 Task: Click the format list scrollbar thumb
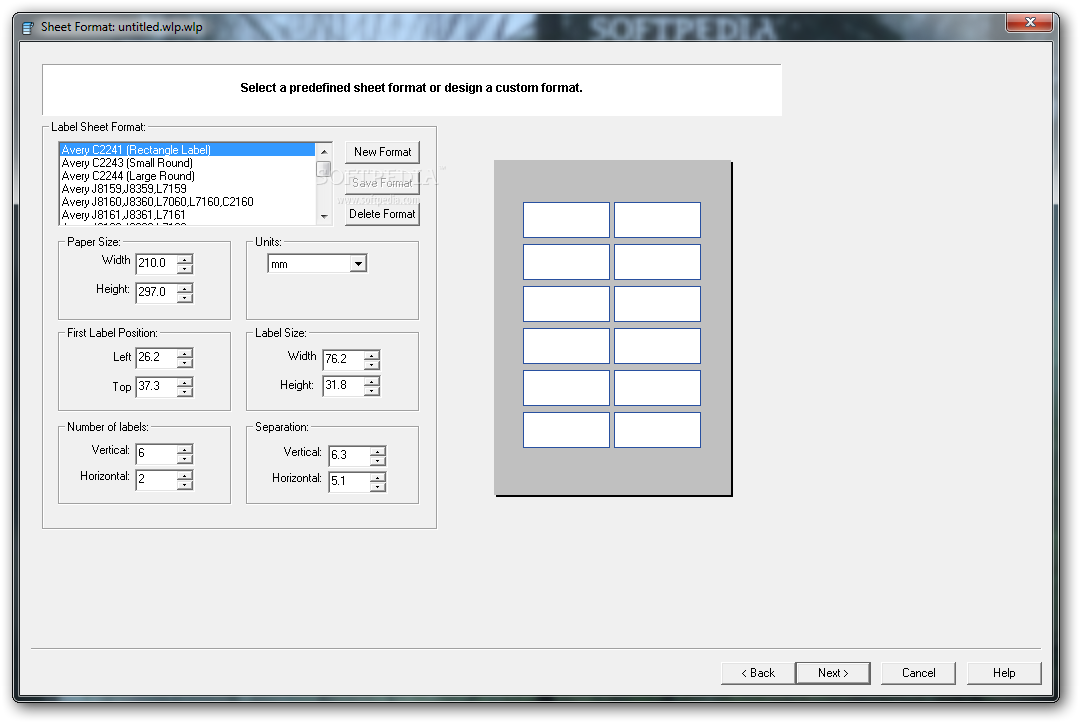tap(324, 169)
